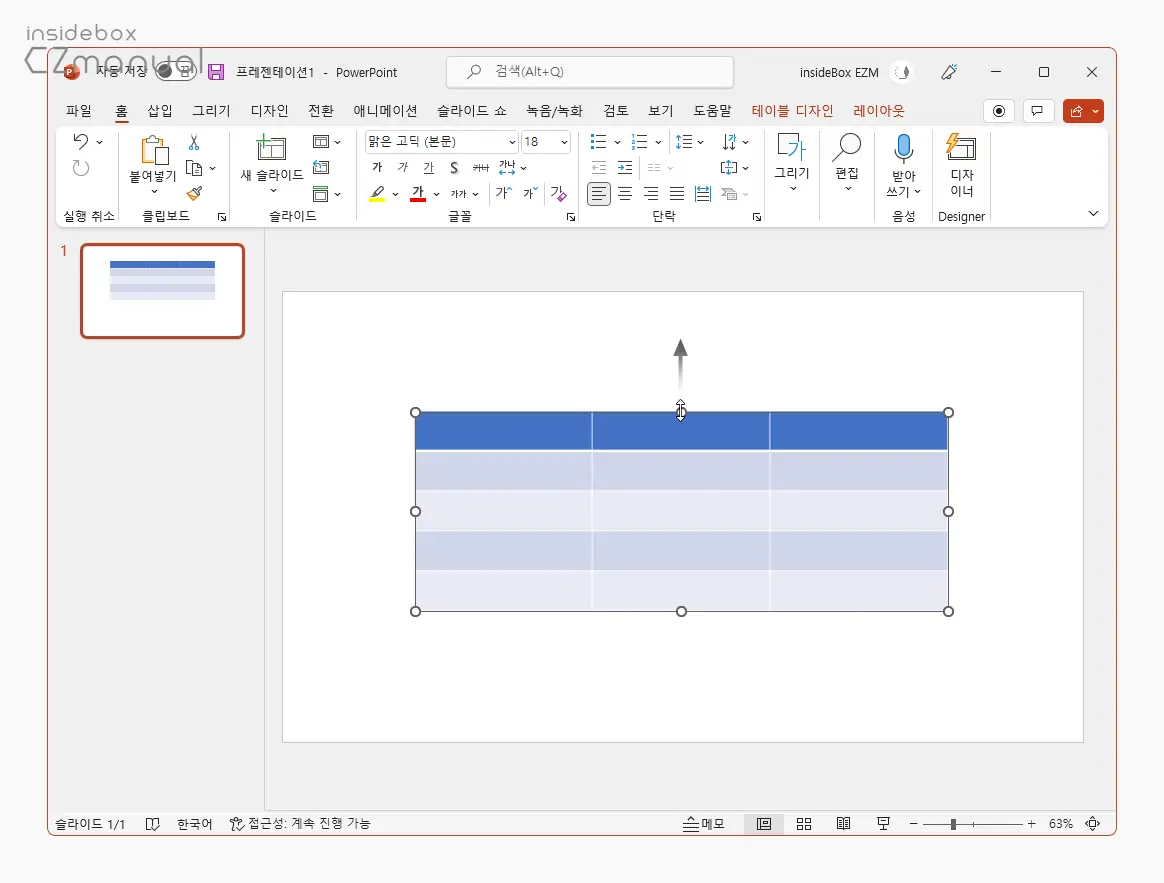The image size is (1164, 883).
Task: Click the Notes (메모) button in status bar
Action: 704,824
